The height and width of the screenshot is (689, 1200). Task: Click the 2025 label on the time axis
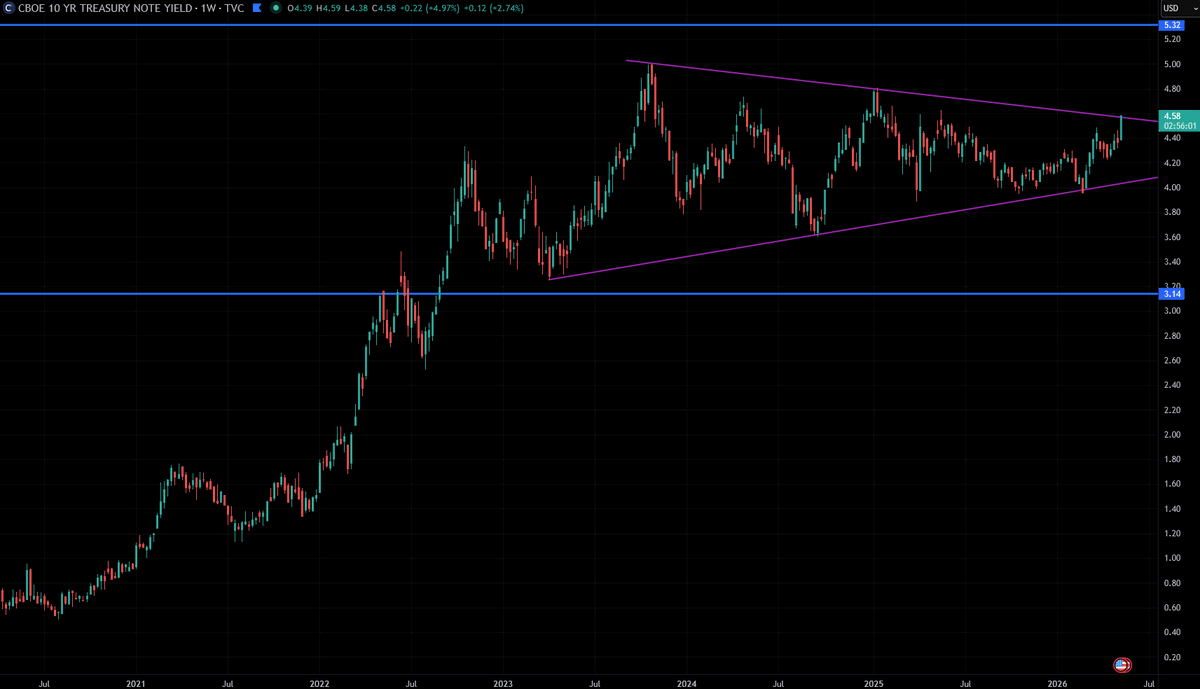tap(874, 684)
